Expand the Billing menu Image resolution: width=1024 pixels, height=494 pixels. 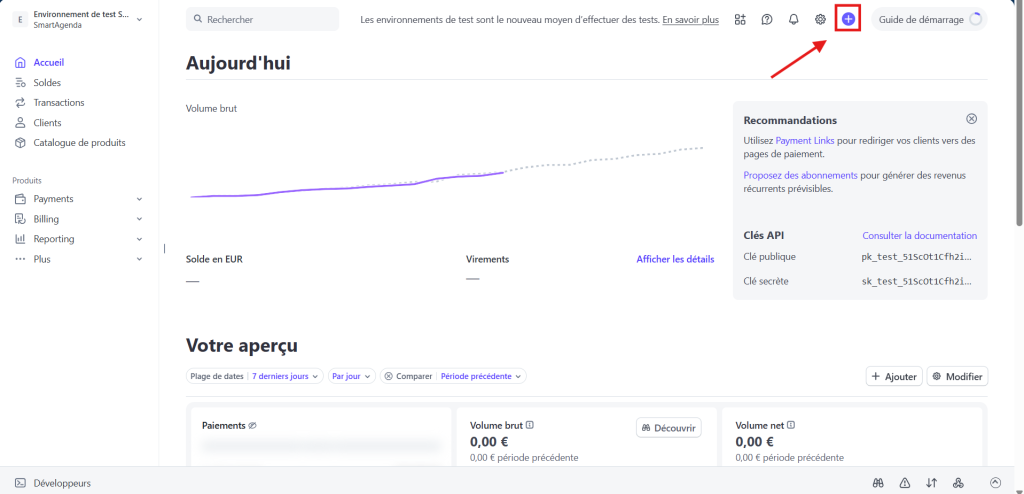coord(138,219)
